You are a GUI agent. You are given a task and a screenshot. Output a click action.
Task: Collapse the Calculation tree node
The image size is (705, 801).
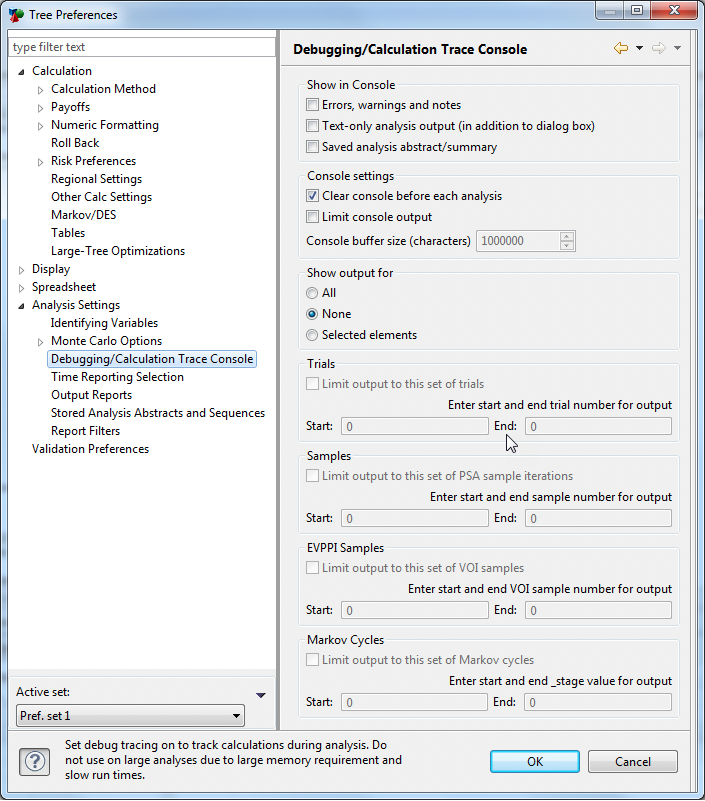[22, 71]
